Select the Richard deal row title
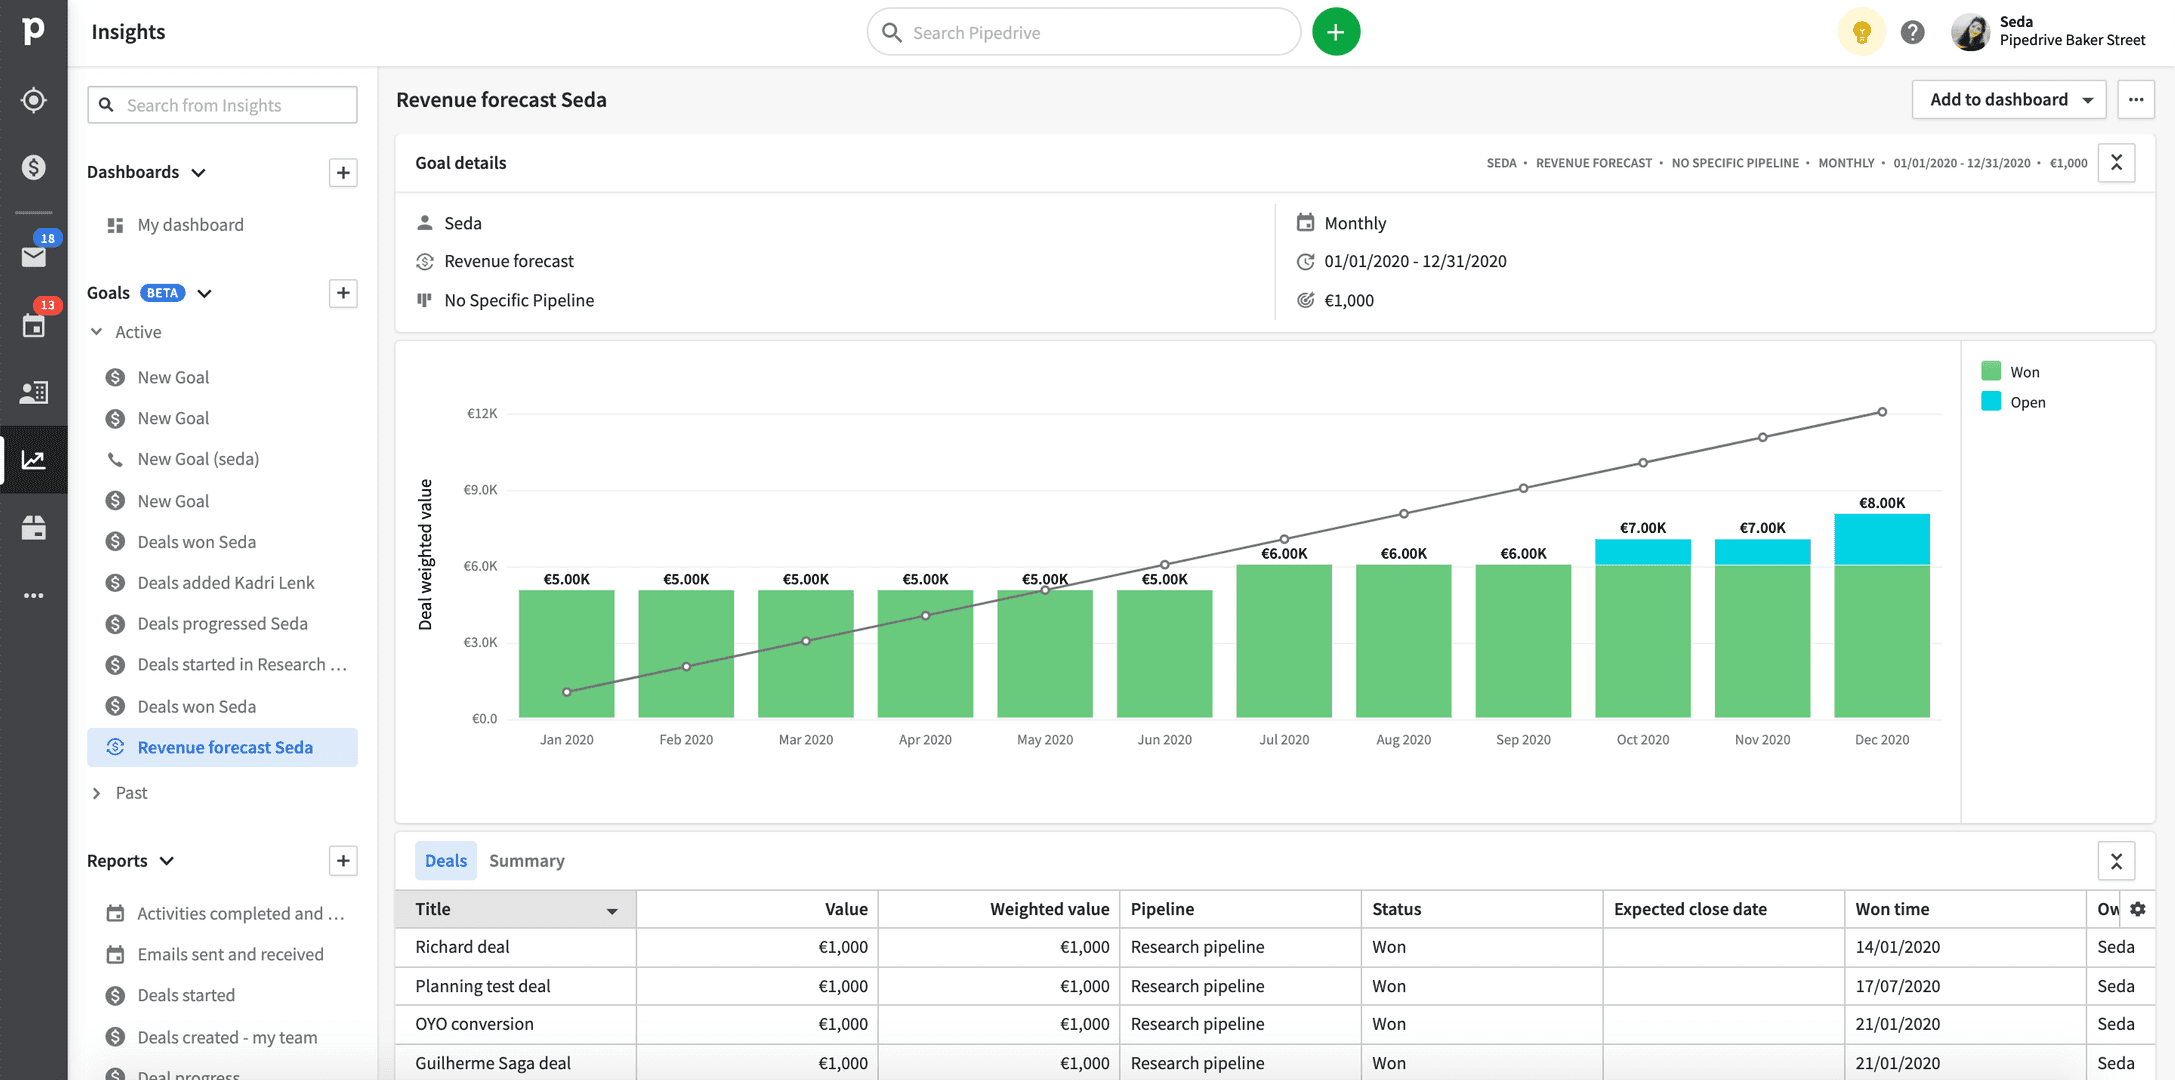This screenshot has width=2175, height=1080. point(462,947)
